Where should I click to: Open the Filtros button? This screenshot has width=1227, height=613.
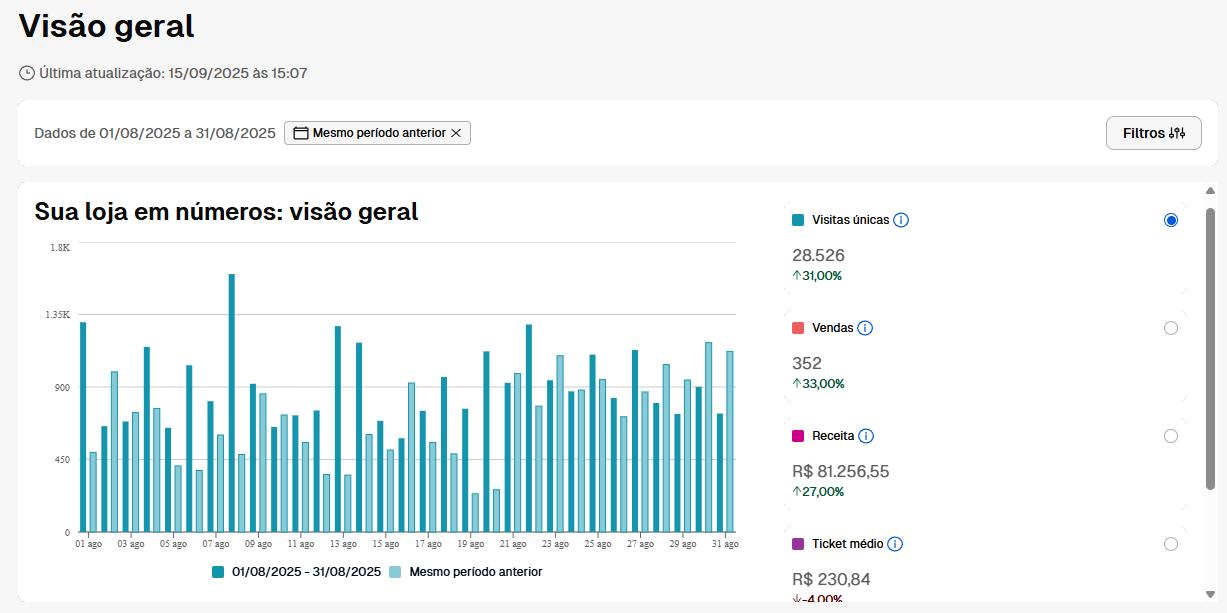click(1153, 133)
